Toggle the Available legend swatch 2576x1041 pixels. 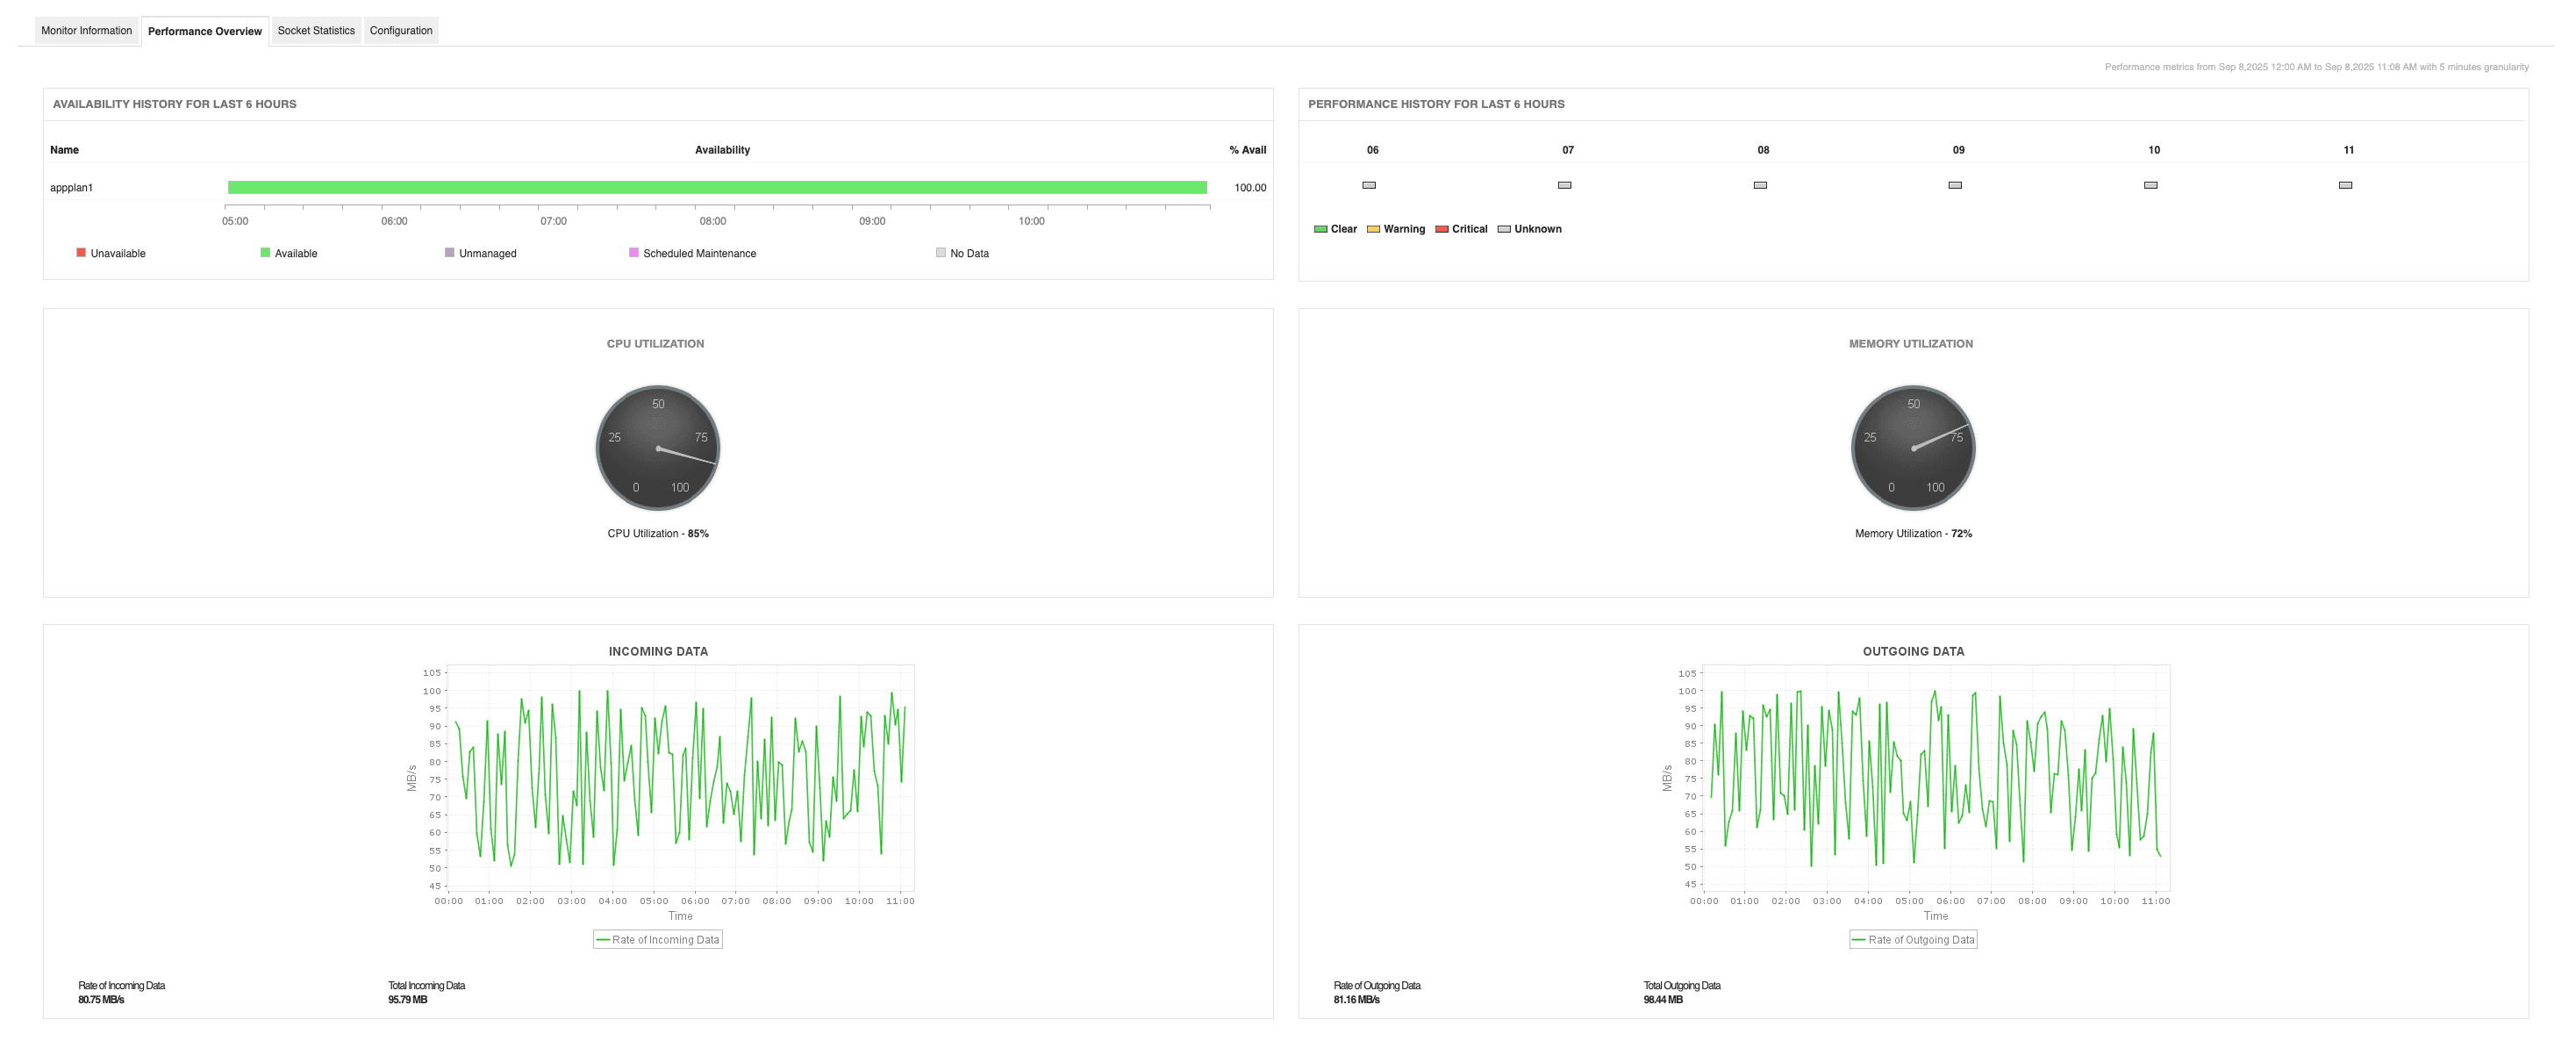tap(264, 253)
